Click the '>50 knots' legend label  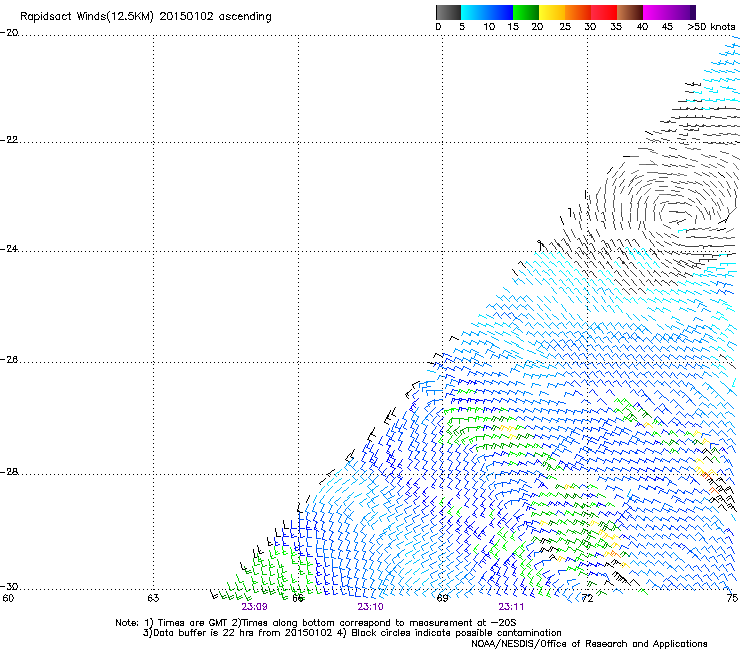click(711, 27)
